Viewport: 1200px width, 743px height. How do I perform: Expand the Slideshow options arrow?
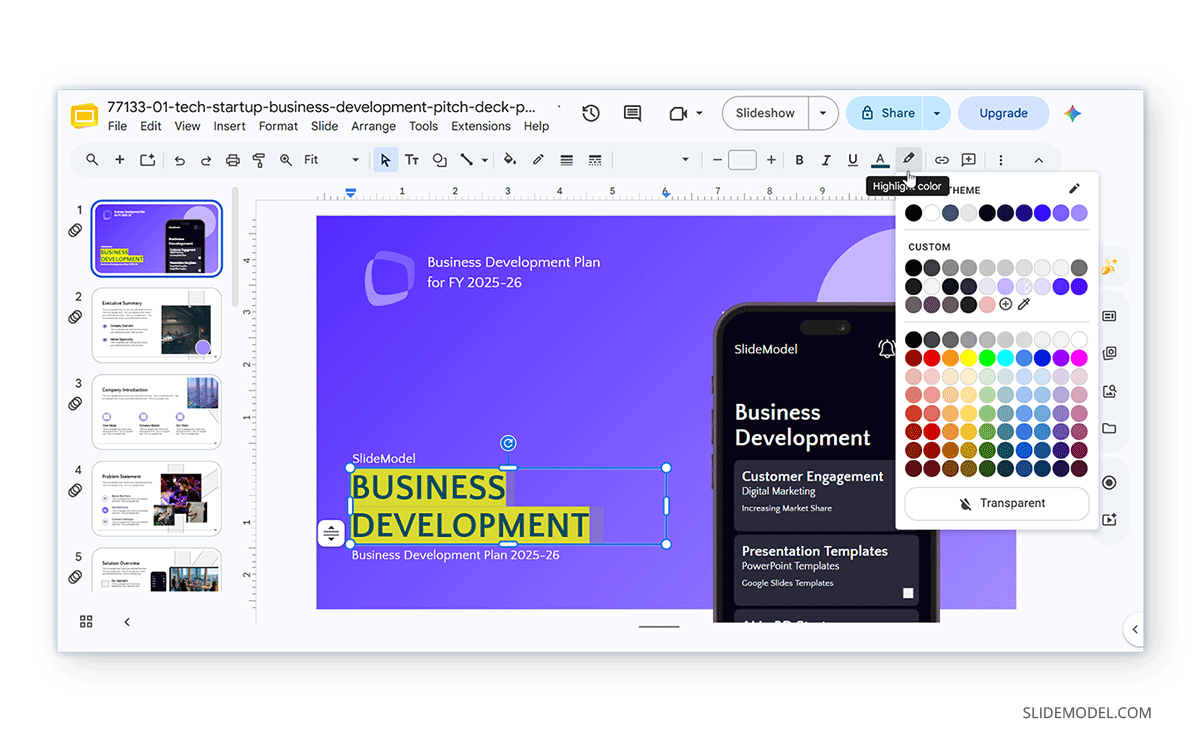point(823,113)
